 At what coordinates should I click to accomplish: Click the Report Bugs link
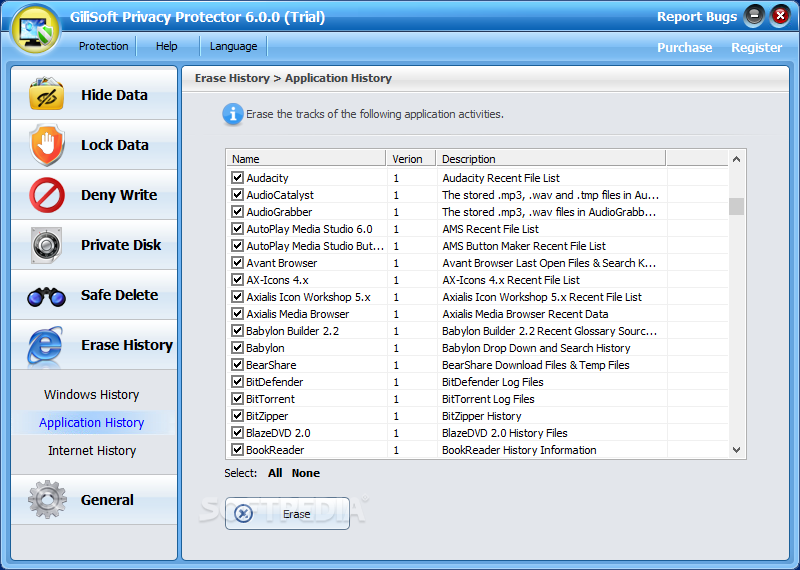click(x=697, y=17)
